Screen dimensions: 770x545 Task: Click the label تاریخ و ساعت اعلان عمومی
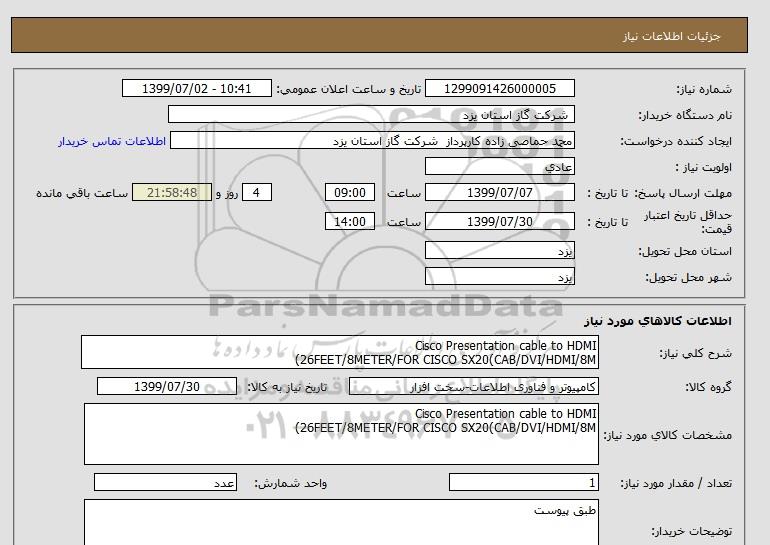[349, 89]
